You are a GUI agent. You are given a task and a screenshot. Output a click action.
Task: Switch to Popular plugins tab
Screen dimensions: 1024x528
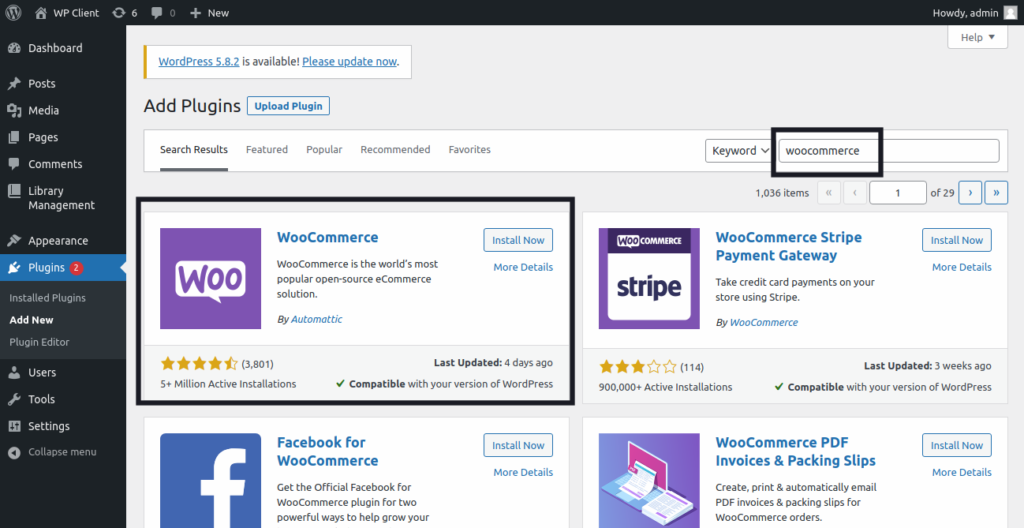coord(324,150)
